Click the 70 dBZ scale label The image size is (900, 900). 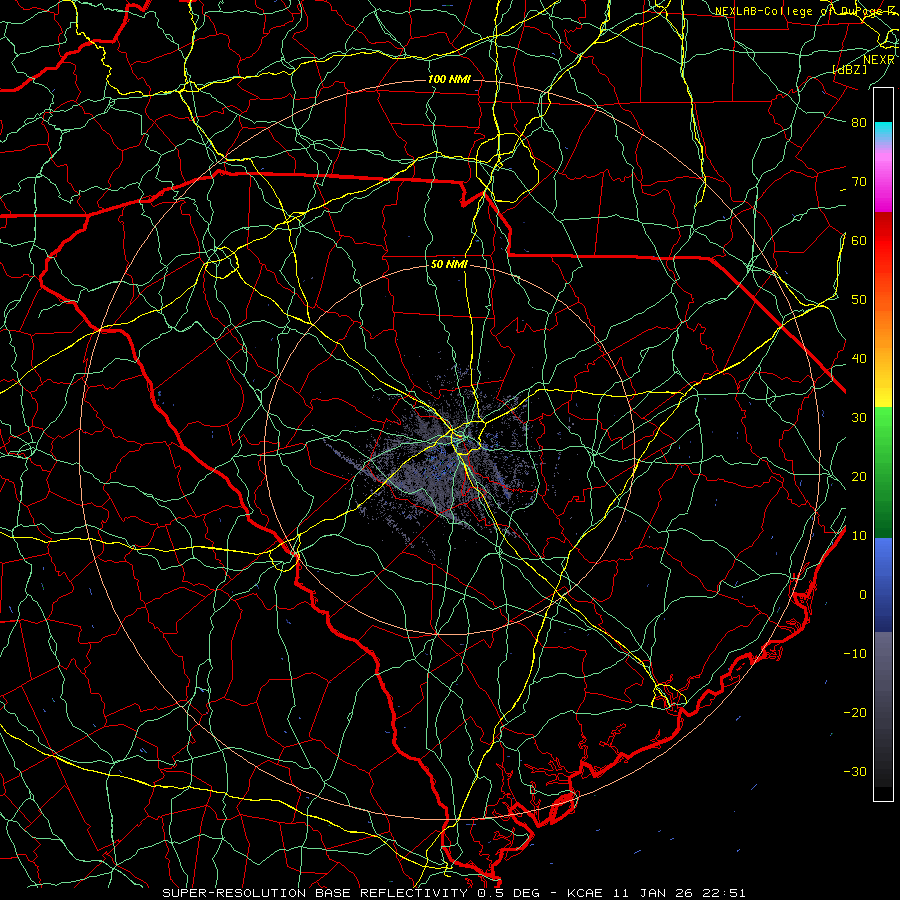click(859, 182)
